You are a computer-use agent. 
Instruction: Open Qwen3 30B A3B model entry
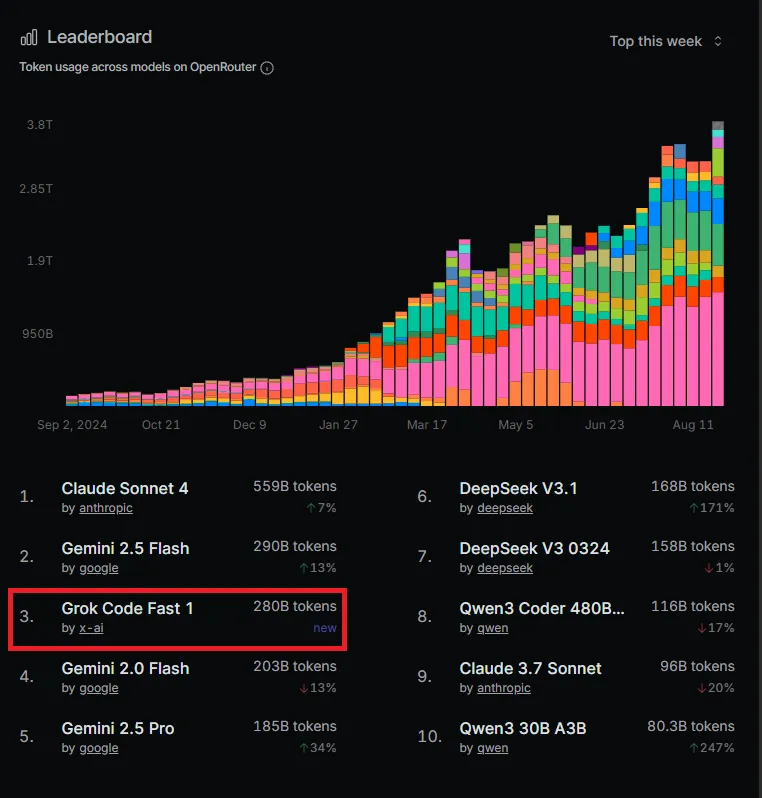pyautogui.click(x=523, y=729)
